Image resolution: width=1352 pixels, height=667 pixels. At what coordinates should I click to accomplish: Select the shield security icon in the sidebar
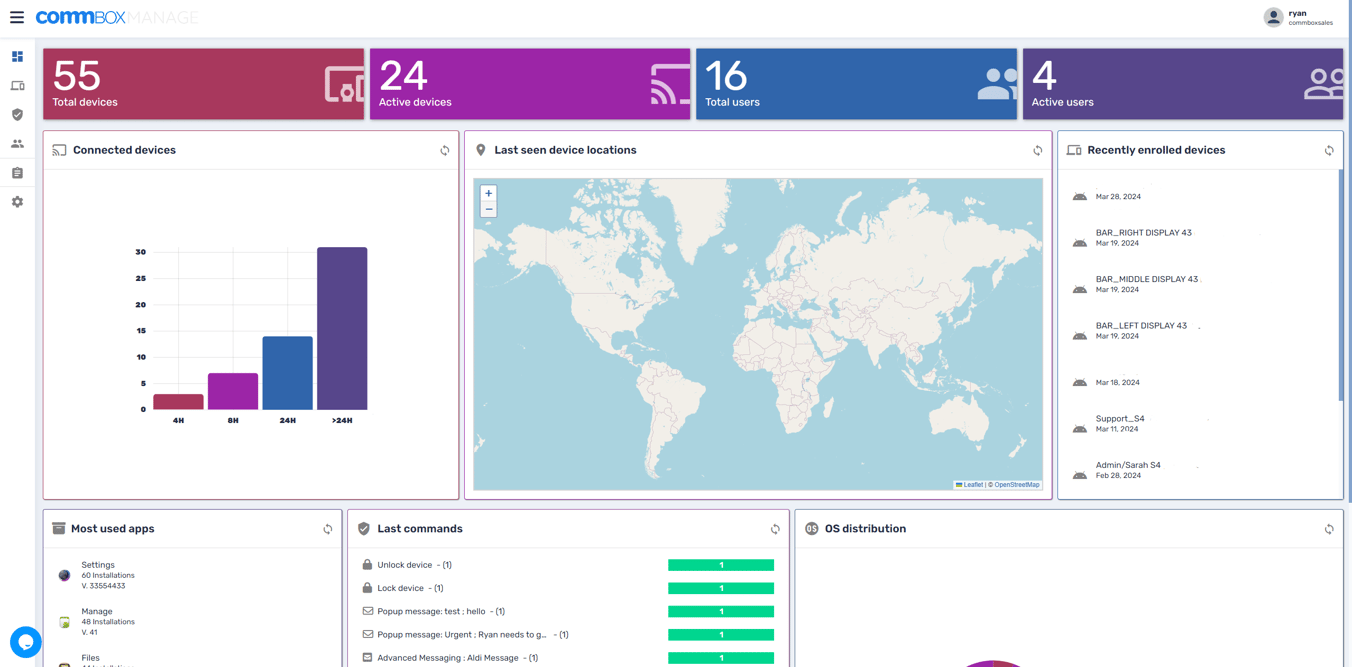pyautogui.click(x=16, y=114)
